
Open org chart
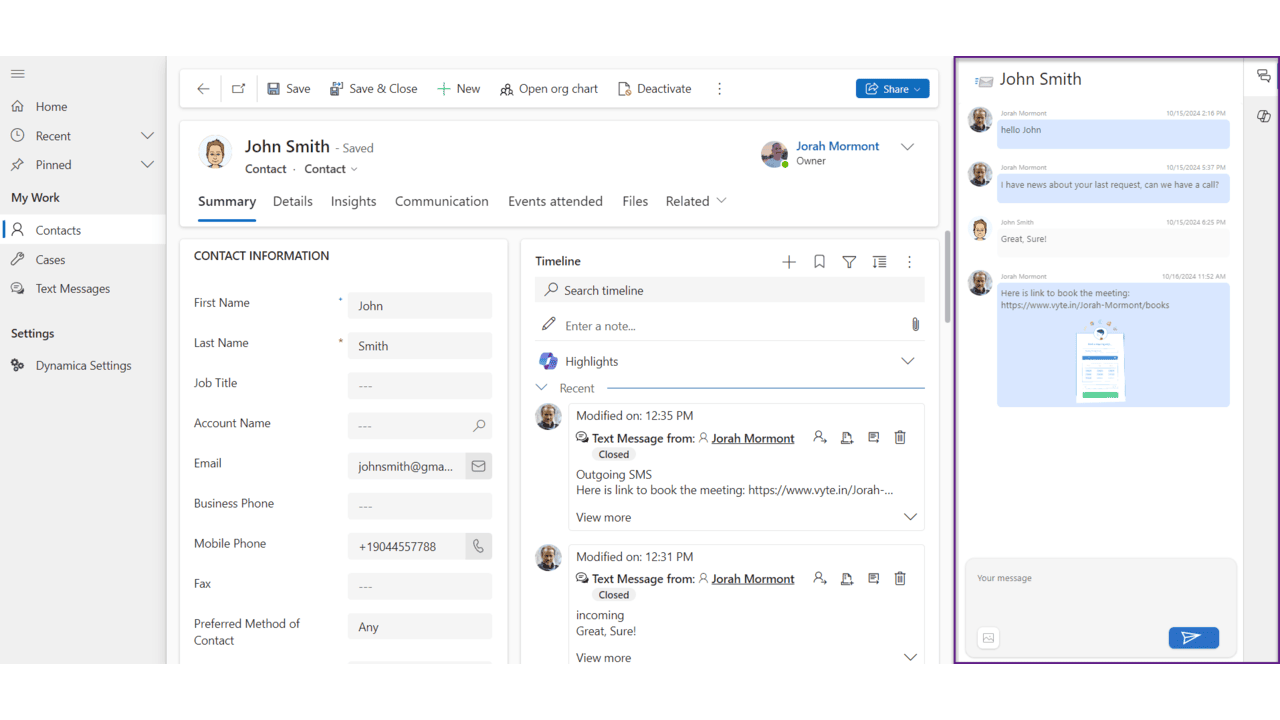click(x=549, y=89)
